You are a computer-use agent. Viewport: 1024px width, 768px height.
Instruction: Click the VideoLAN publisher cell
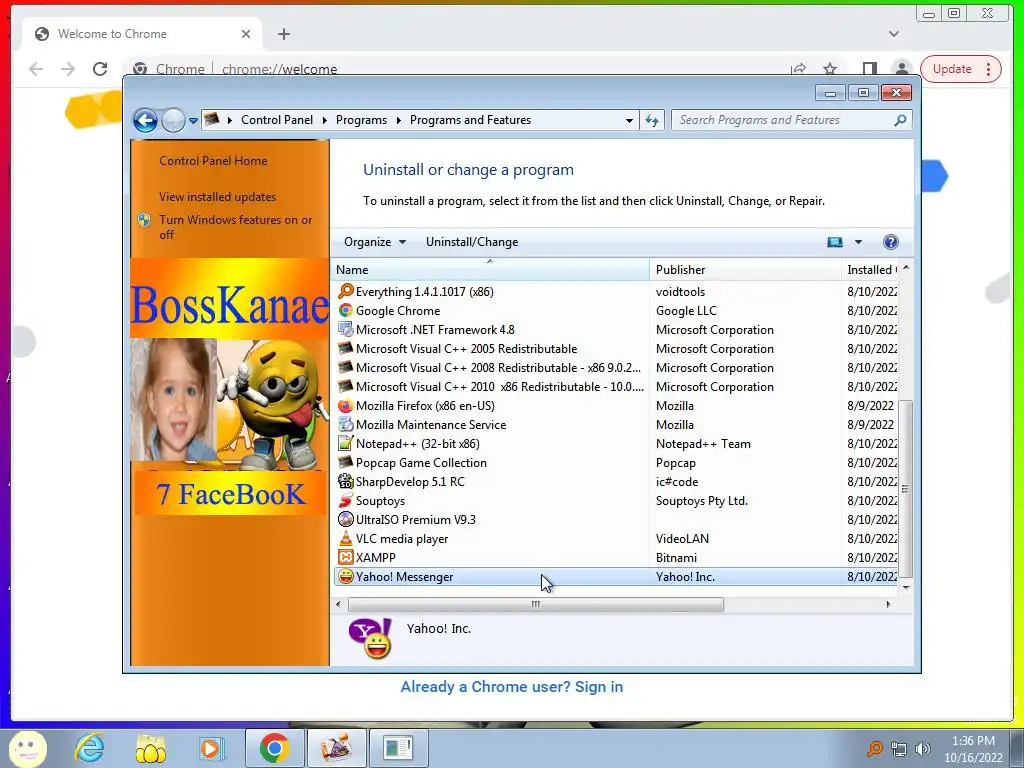pyautogui.click(x=682, y=538)
